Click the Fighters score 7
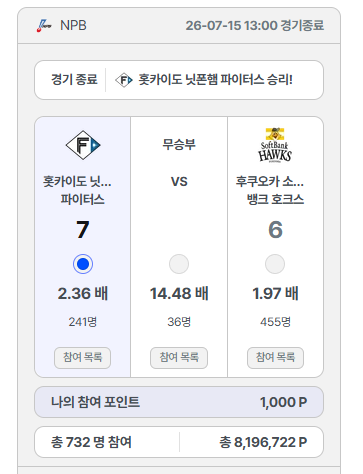363x474 pixels. [83, 230]
